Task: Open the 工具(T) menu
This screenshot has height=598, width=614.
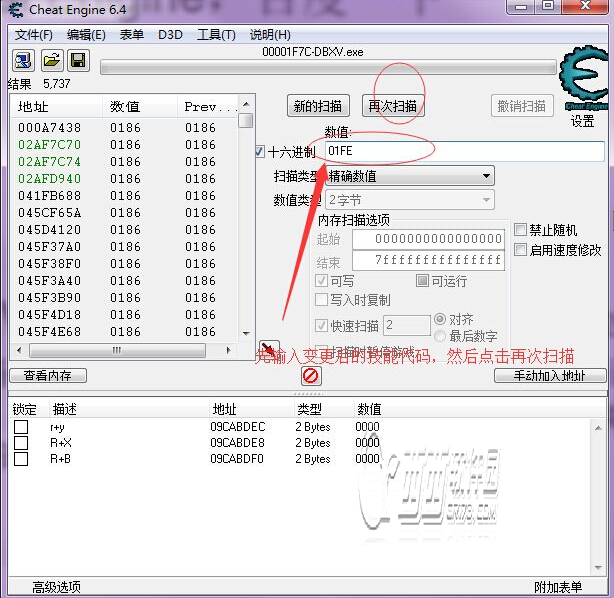Action: tap(216, 35)
